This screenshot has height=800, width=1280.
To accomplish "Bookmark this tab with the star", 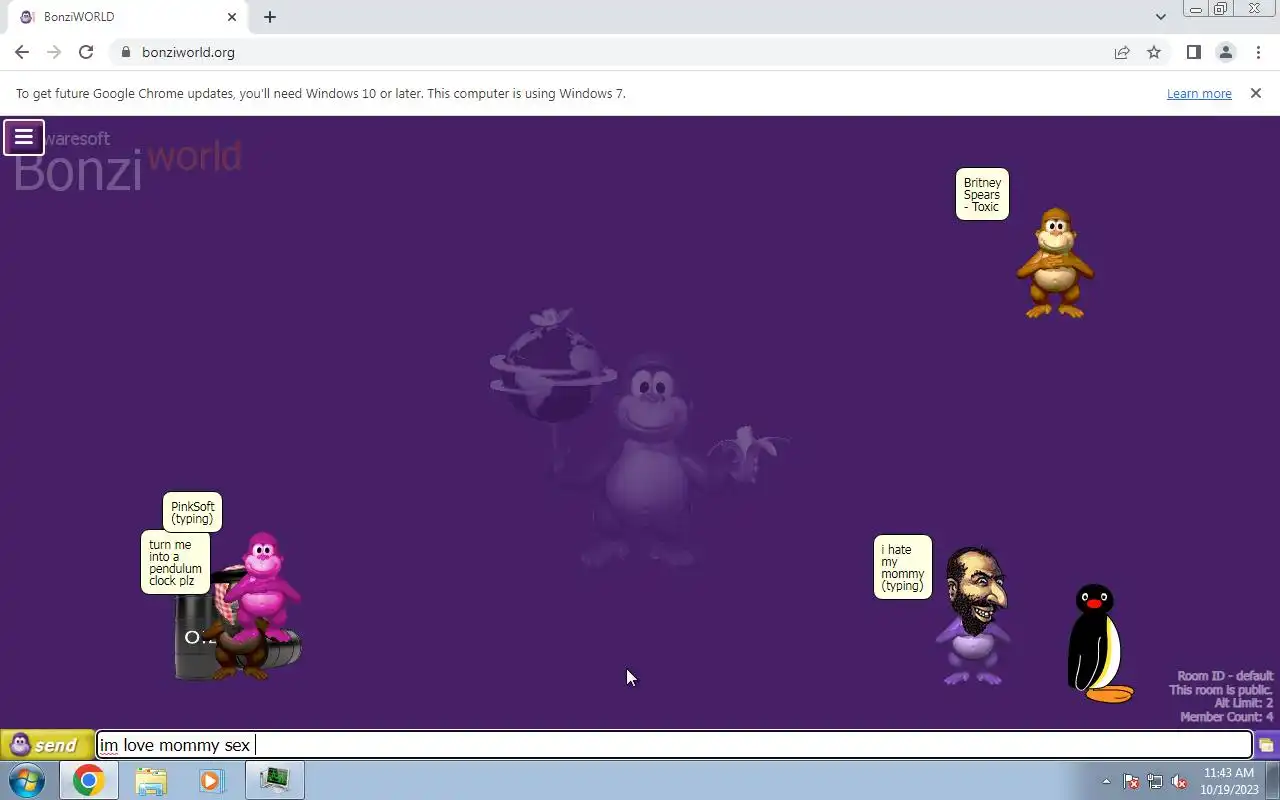I will (x=1154, y=52).
